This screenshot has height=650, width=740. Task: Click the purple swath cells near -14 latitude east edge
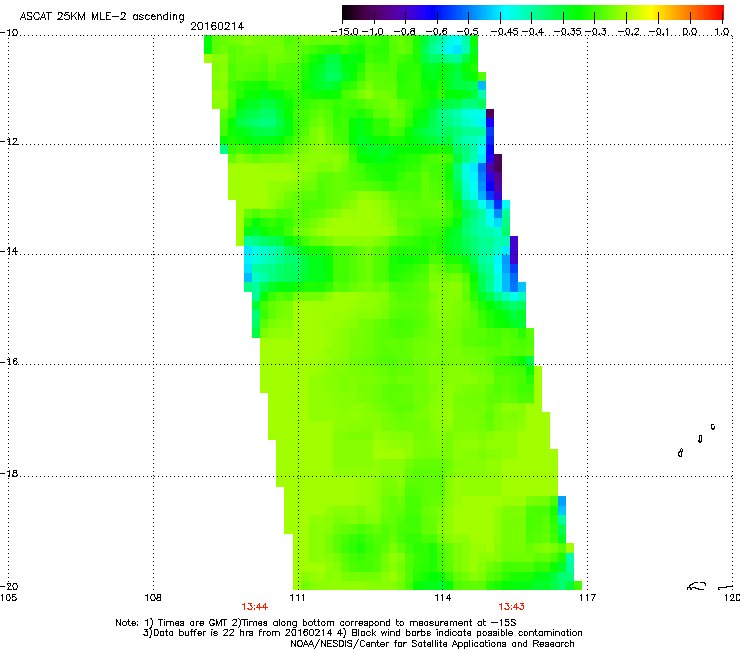pyautogui.click(x=514, y=250)
